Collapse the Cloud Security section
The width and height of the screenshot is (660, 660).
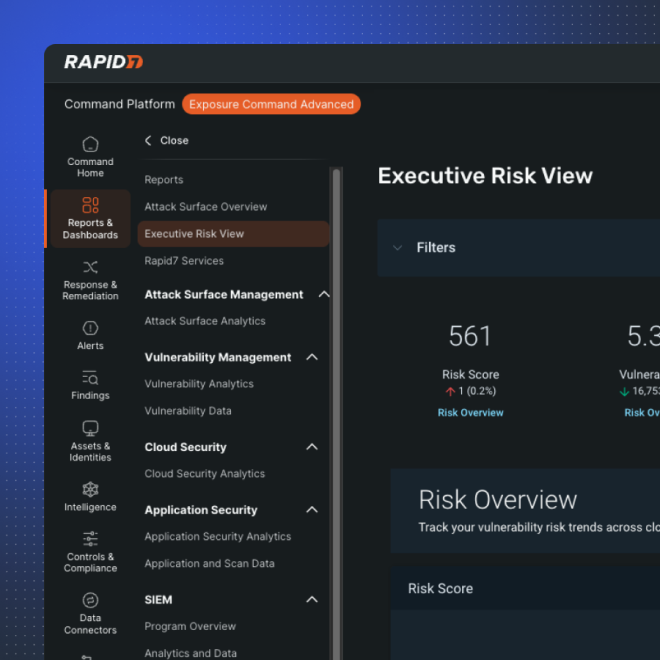[x=312, y=447]
